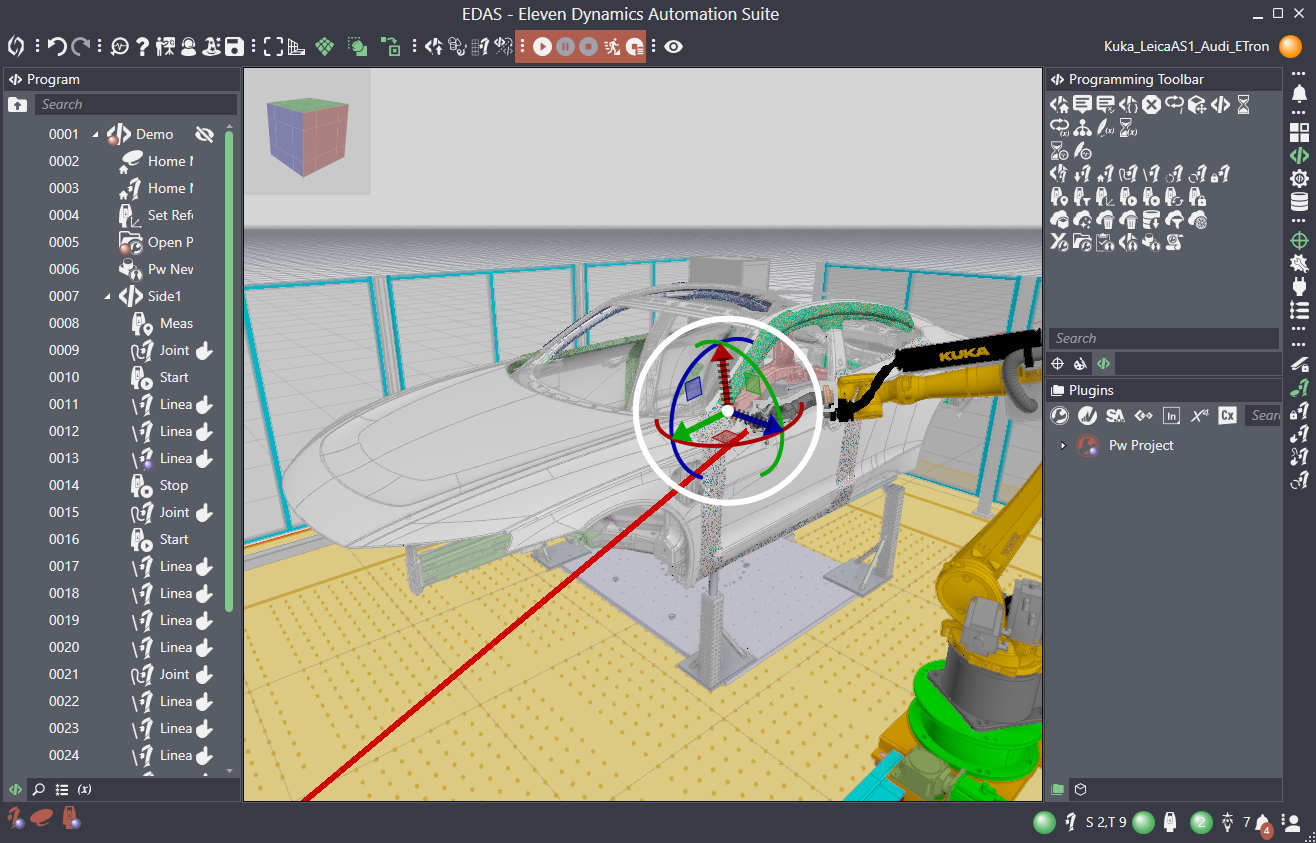Toggle the hidden-eye icon on Demo row
This screenshot has height=843, width=1316.
[205, 134]
